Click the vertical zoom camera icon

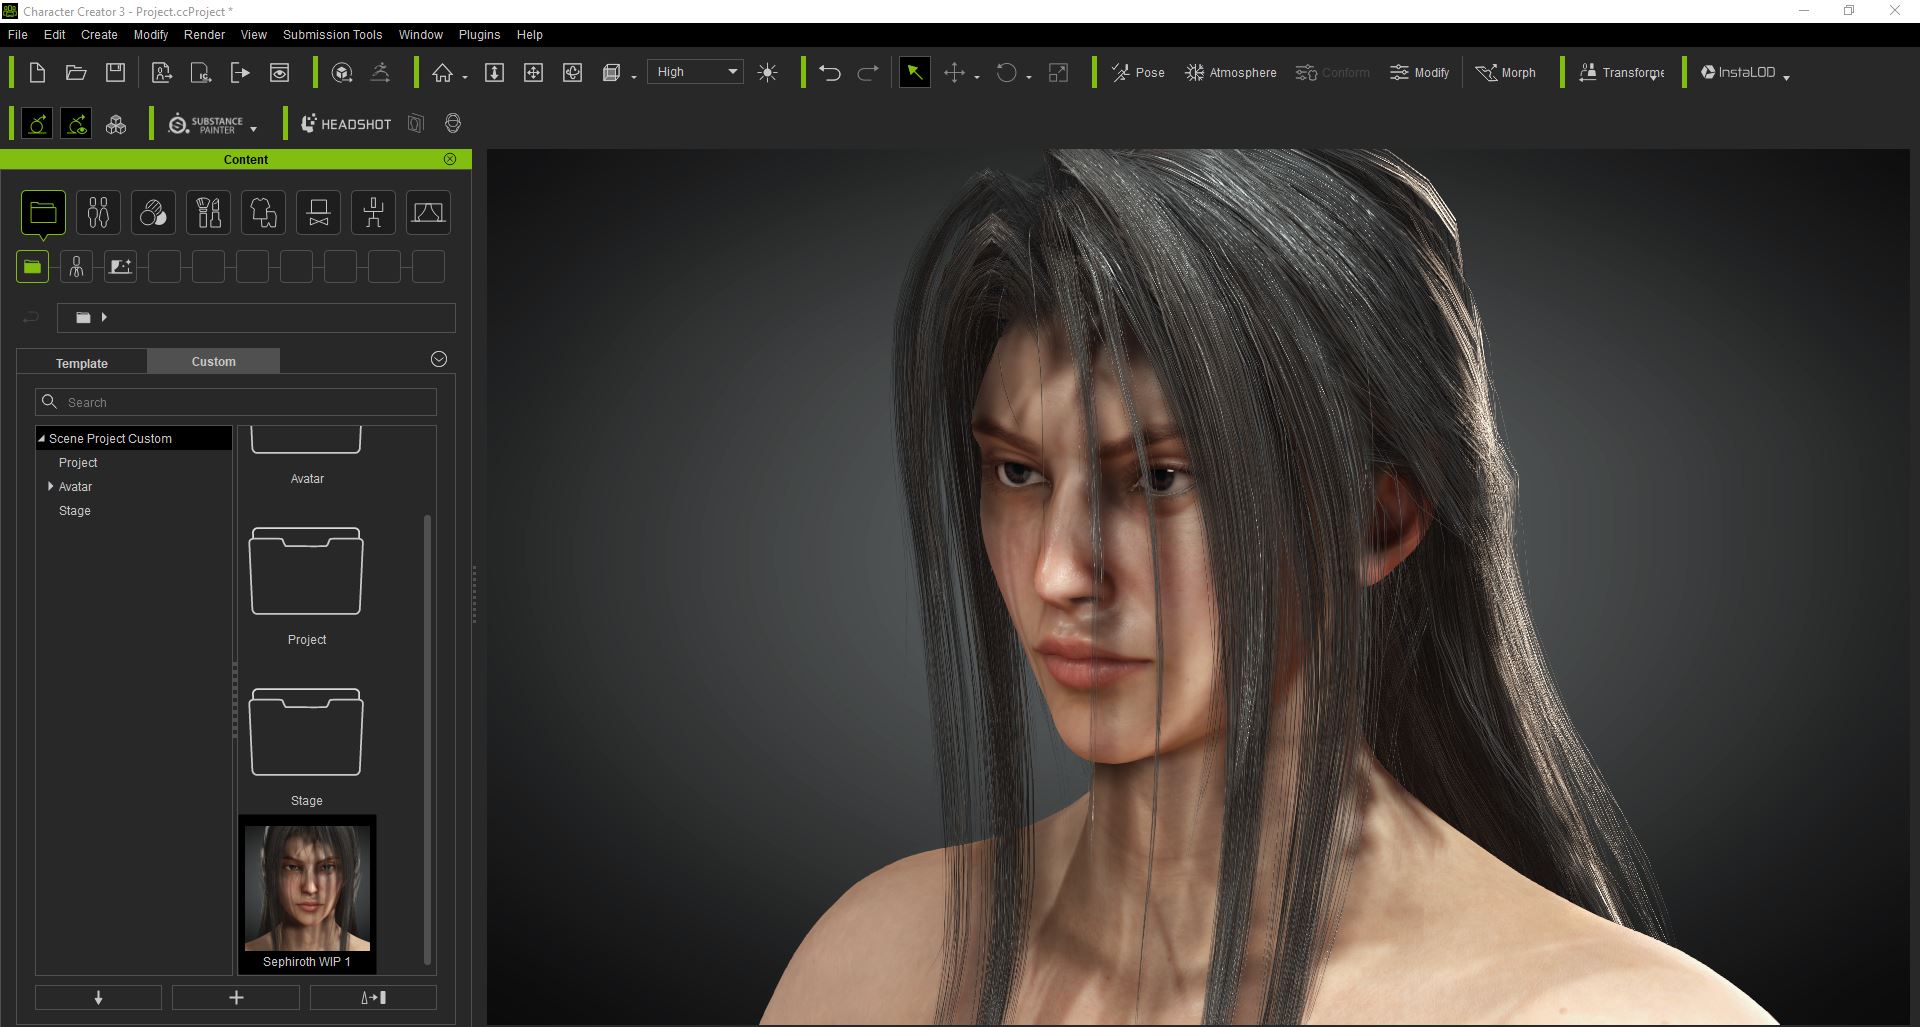pyautogui.click(x=494, y=72)
